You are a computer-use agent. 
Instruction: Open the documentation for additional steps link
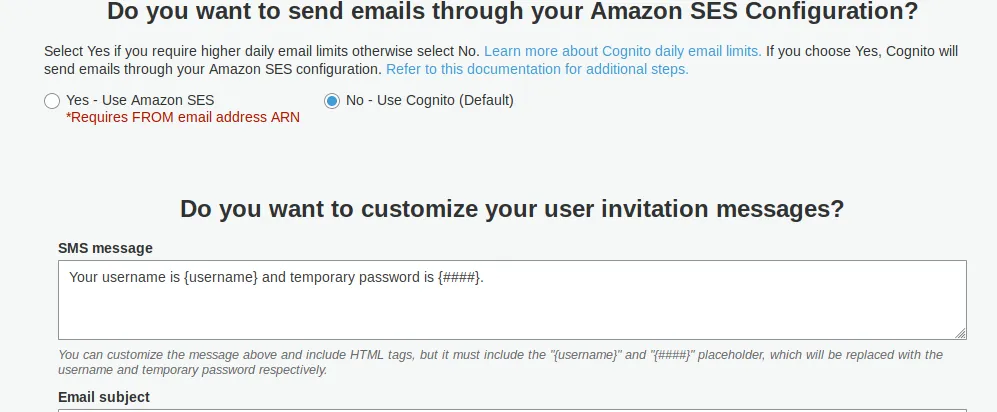[537, 69]
